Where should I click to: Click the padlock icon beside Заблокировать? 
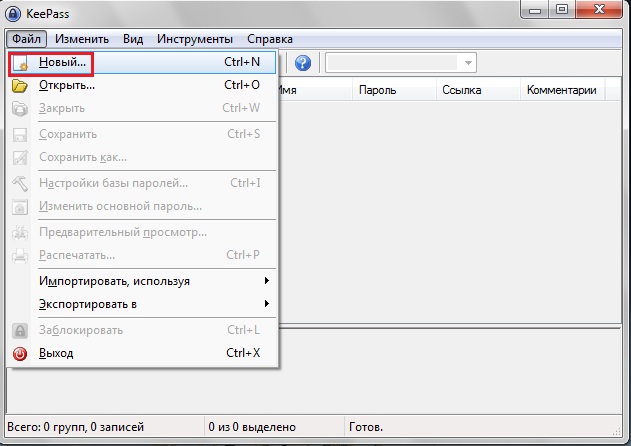click(x=20, y=330)
